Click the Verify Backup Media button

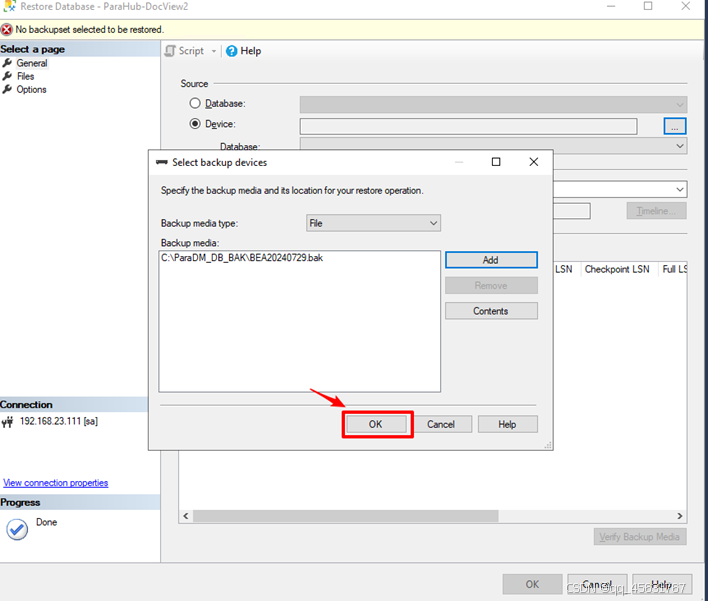pos(640,537)
